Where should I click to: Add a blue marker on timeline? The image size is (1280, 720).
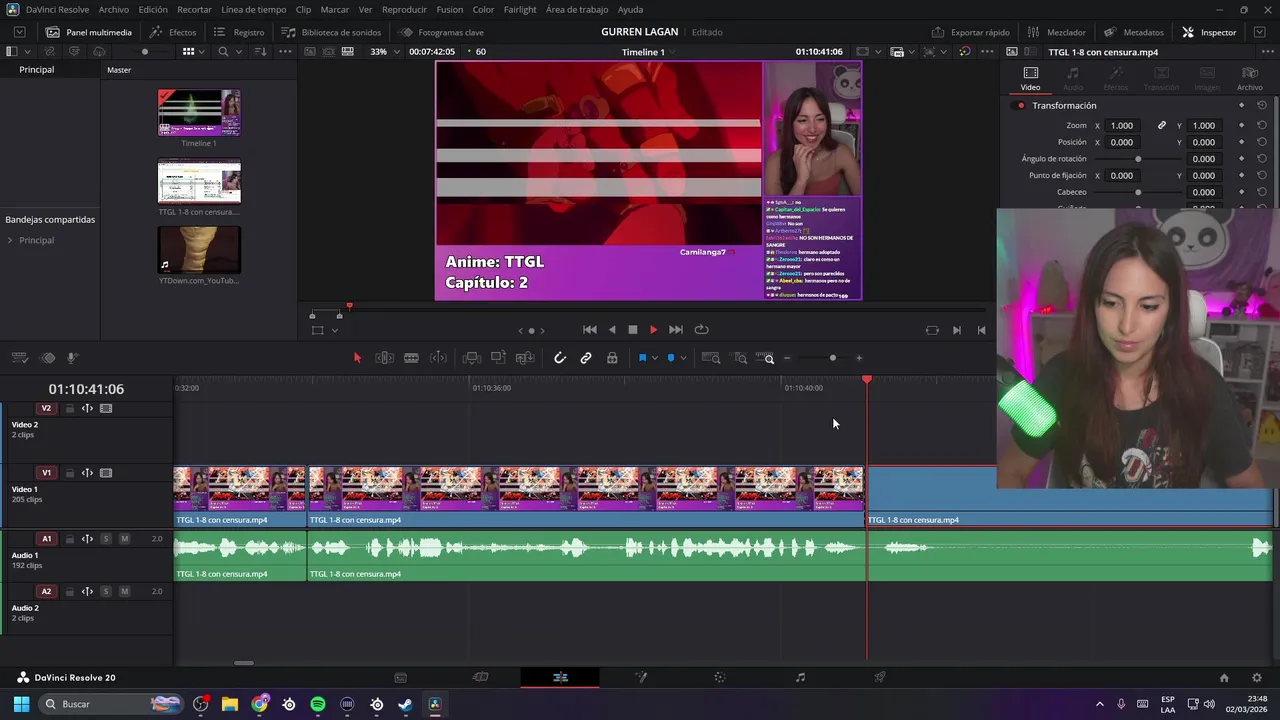click(x=670, y=358)
